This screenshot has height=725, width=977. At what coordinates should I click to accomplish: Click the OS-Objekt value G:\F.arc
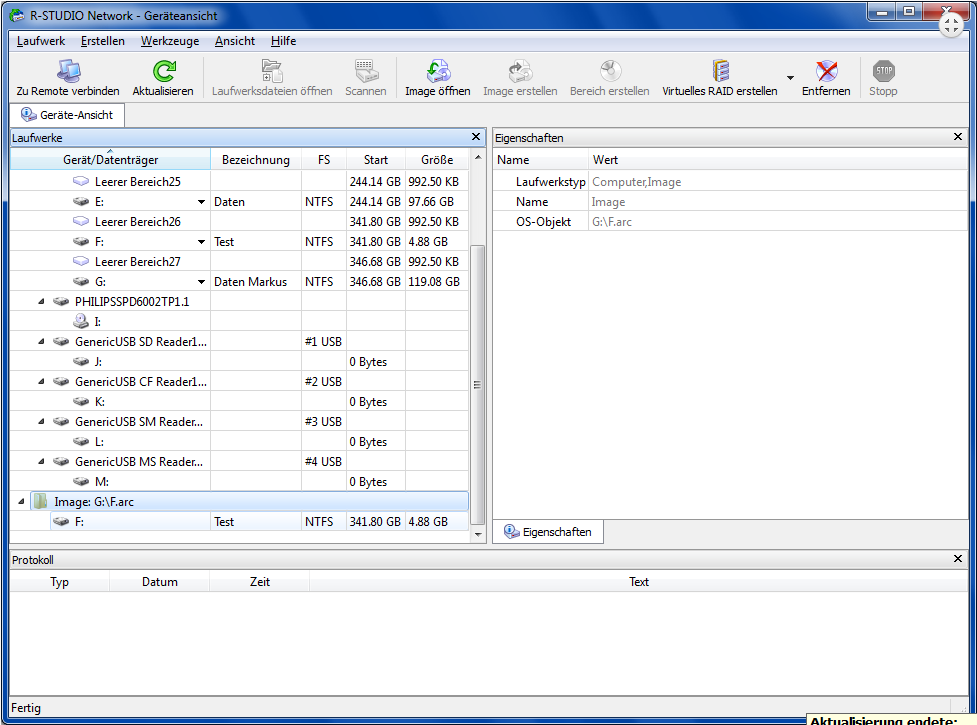[x=612, y=222]
